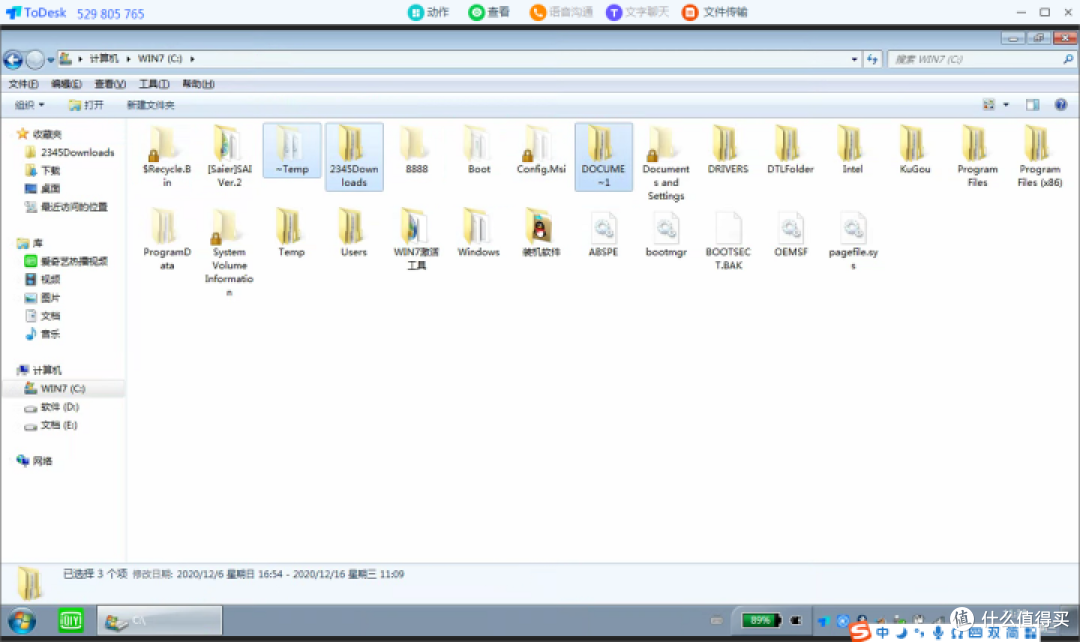Open Explorer help icon
1080x642 pixels.
(x=1061, y=105)
